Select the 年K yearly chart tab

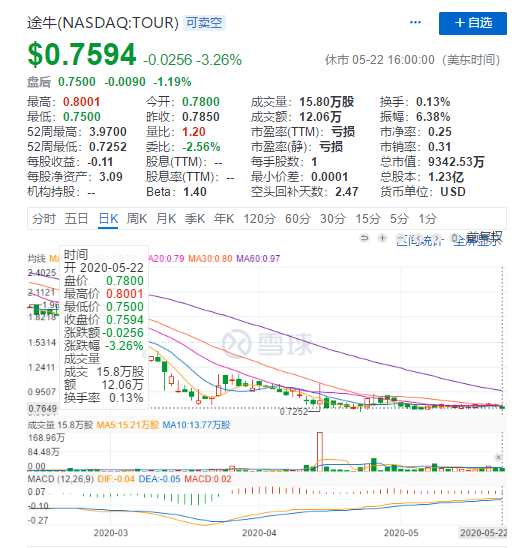coord(224,219)
